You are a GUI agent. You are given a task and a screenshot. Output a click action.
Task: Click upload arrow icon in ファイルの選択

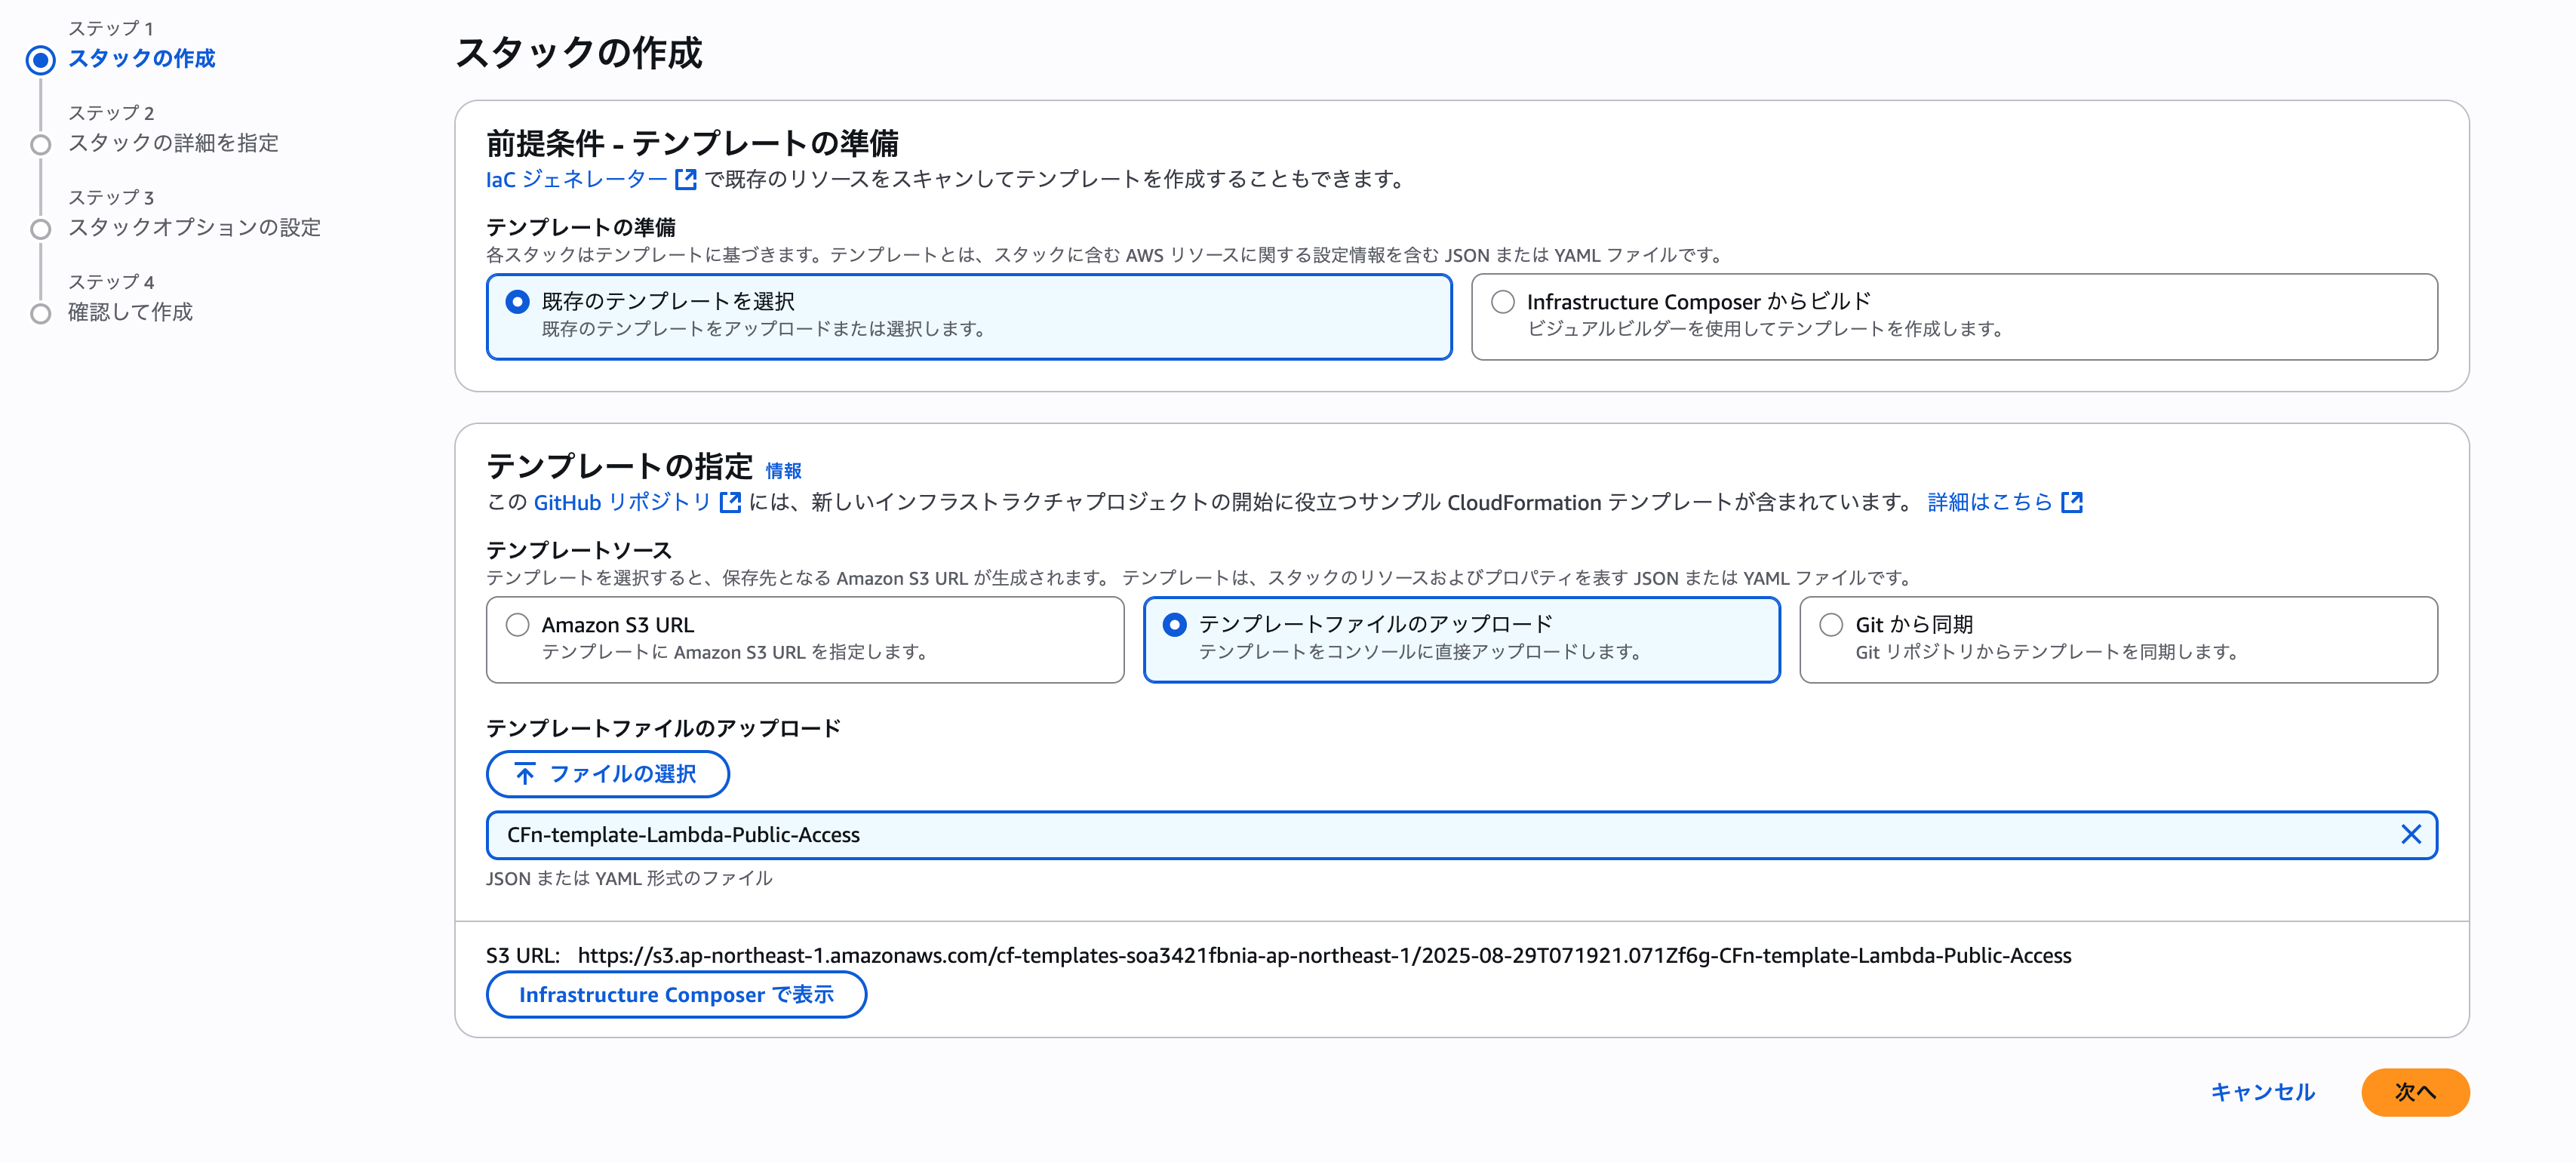tap(525, 774)
